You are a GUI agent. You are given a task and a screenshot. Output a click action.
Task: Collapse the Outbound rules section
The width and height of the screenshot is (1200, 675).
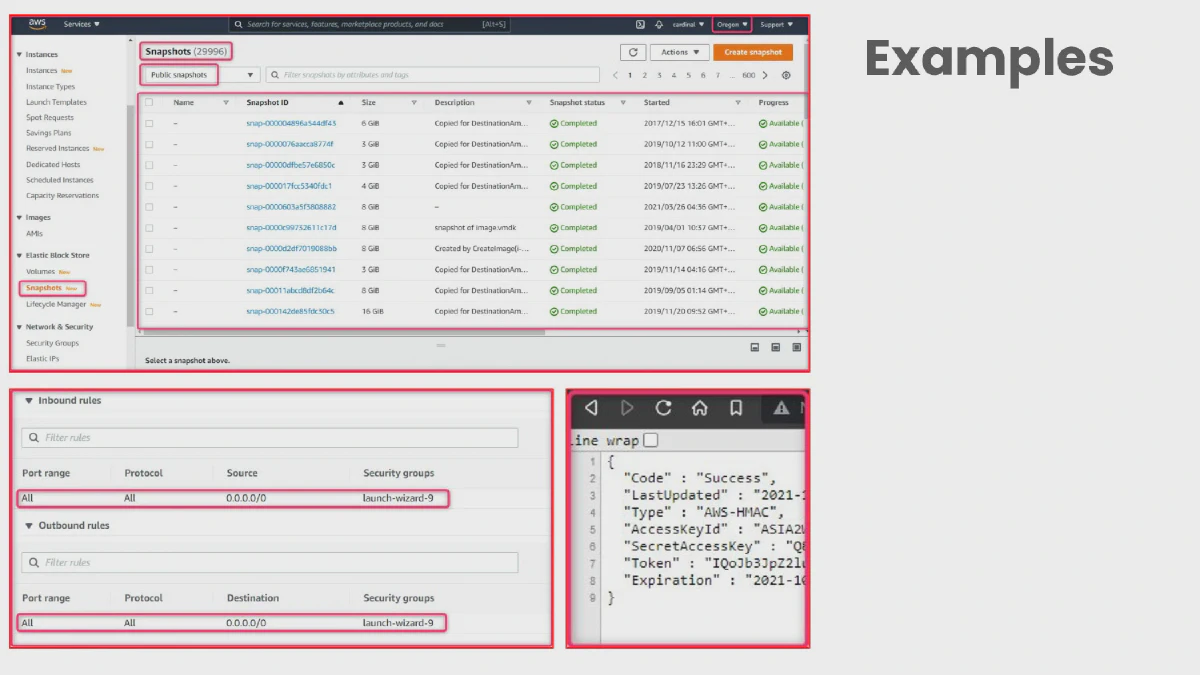(x=29, y=526)
